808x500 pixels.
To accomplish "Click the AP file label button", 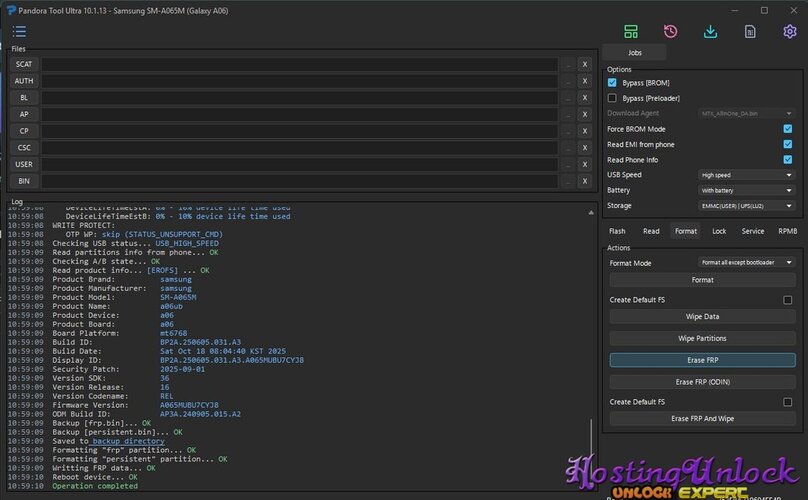I will (x=24, y=114).
